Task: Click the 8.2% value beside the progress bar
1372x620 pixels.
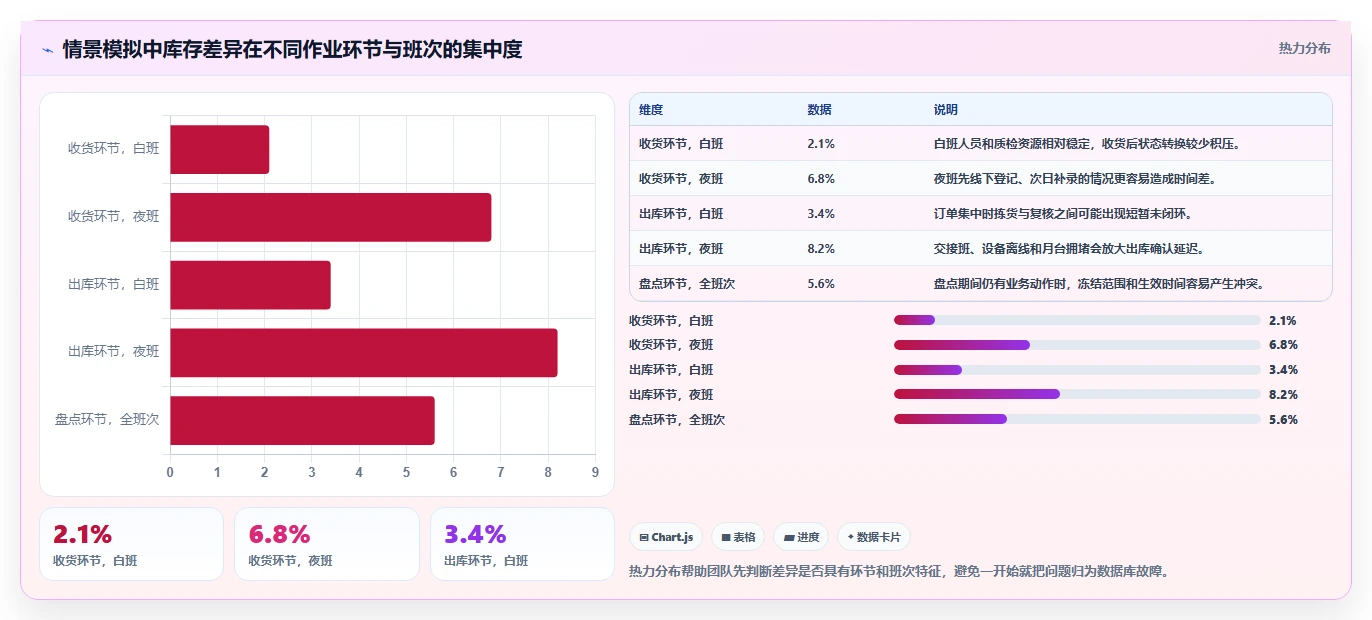Action: pos(1283,395)
